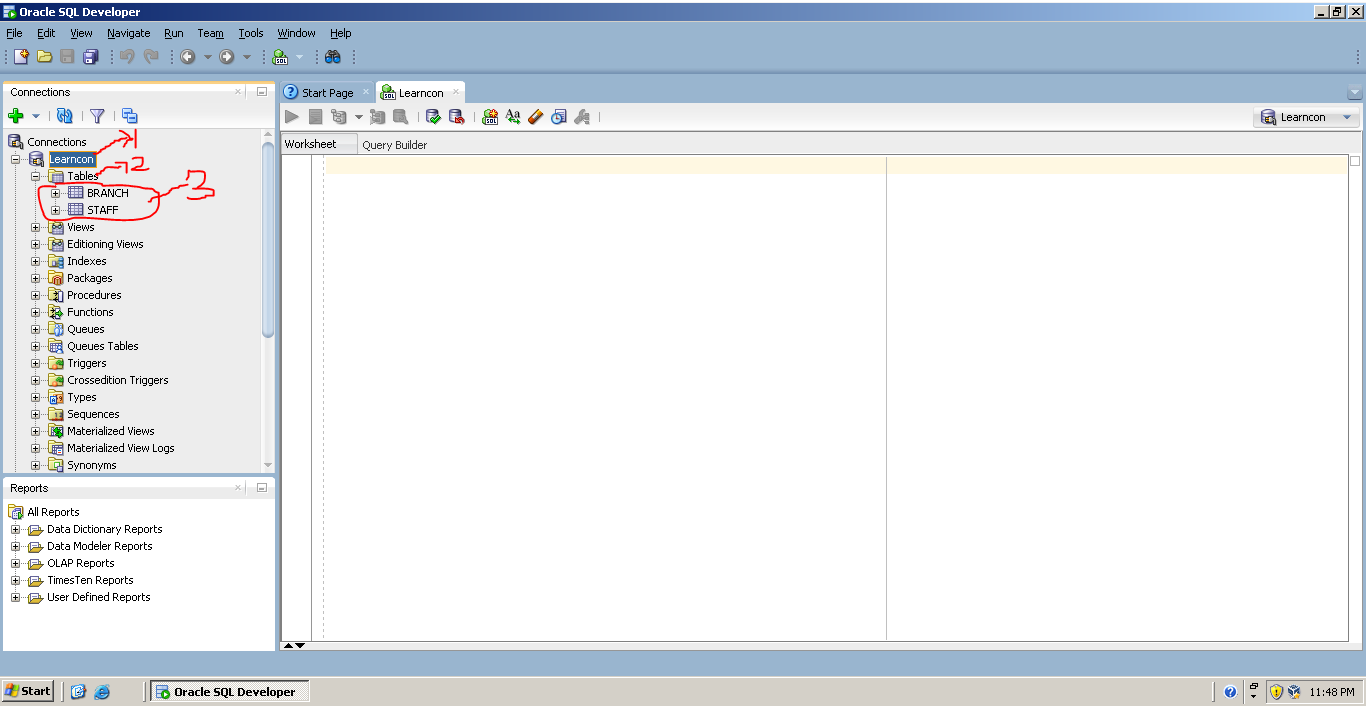Image resolution: width=1366 pixels, height=706 pixels.
Task: Select the Sequences tree item
Action: [x=93, y=414]
